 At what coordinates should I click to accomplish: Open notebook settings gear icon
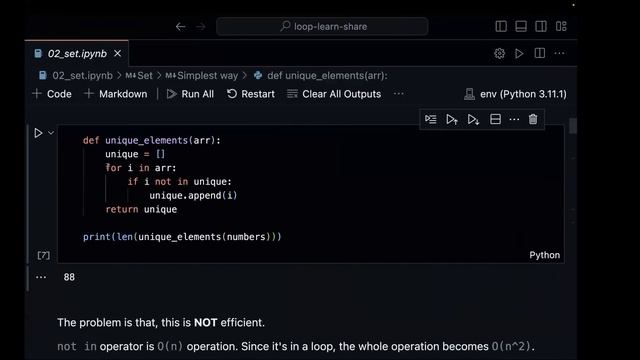(499, 53)
